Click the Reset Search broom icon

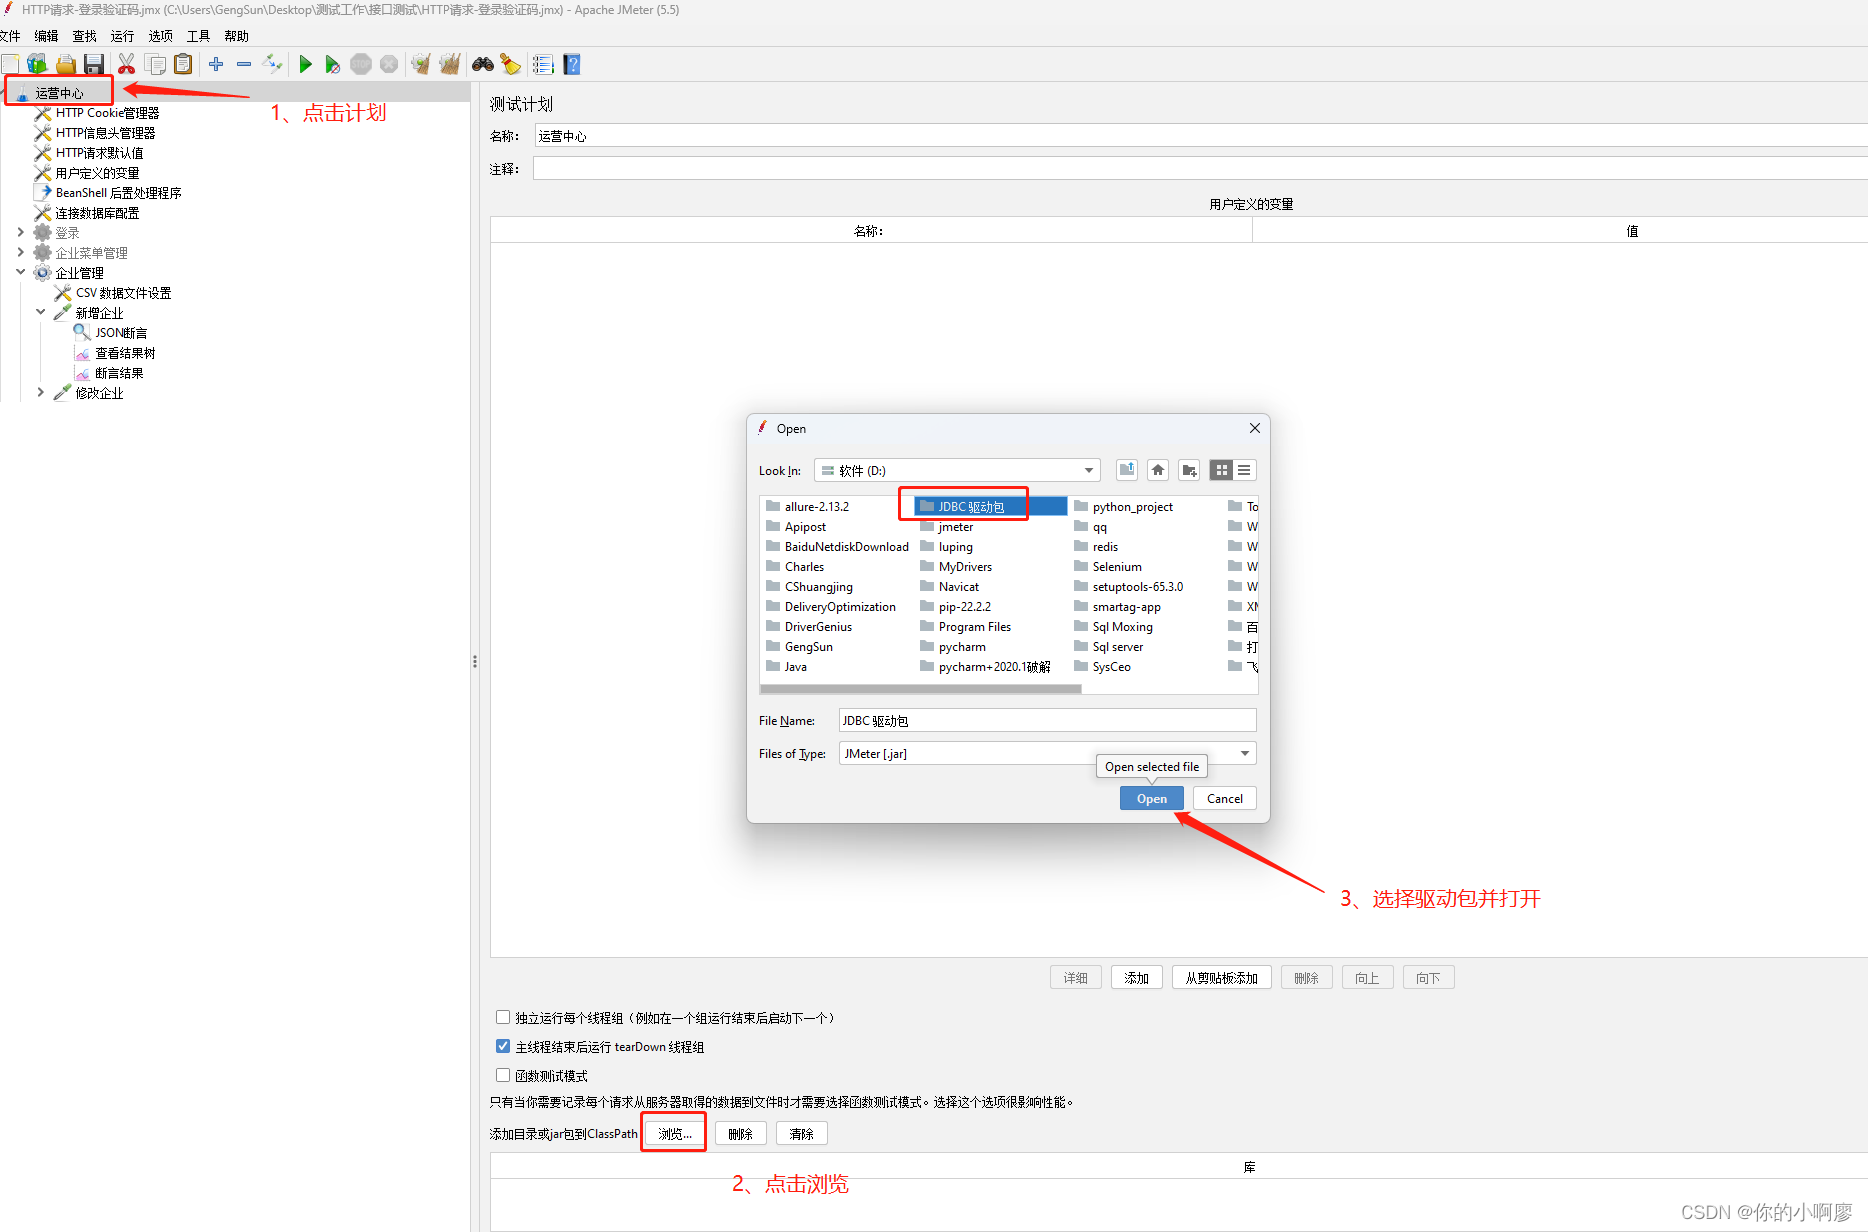click(x=511, y=65)
